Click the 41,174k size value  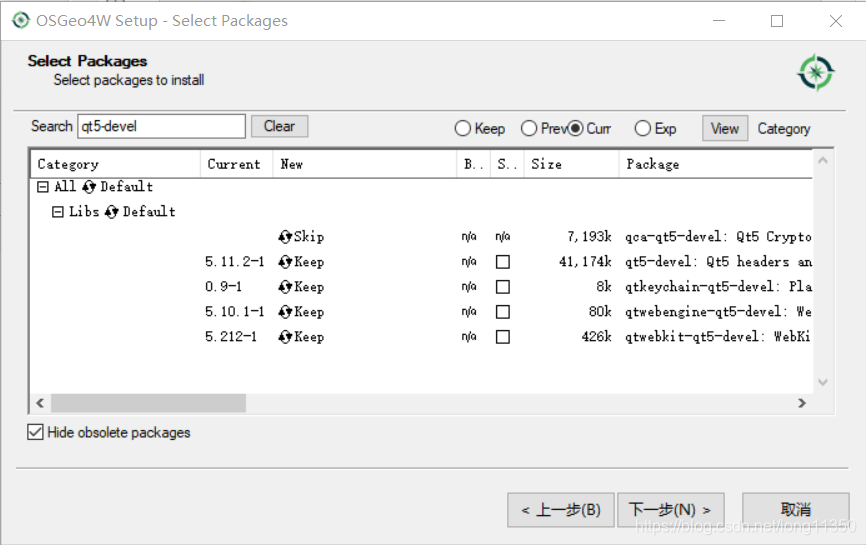[585, 262]
